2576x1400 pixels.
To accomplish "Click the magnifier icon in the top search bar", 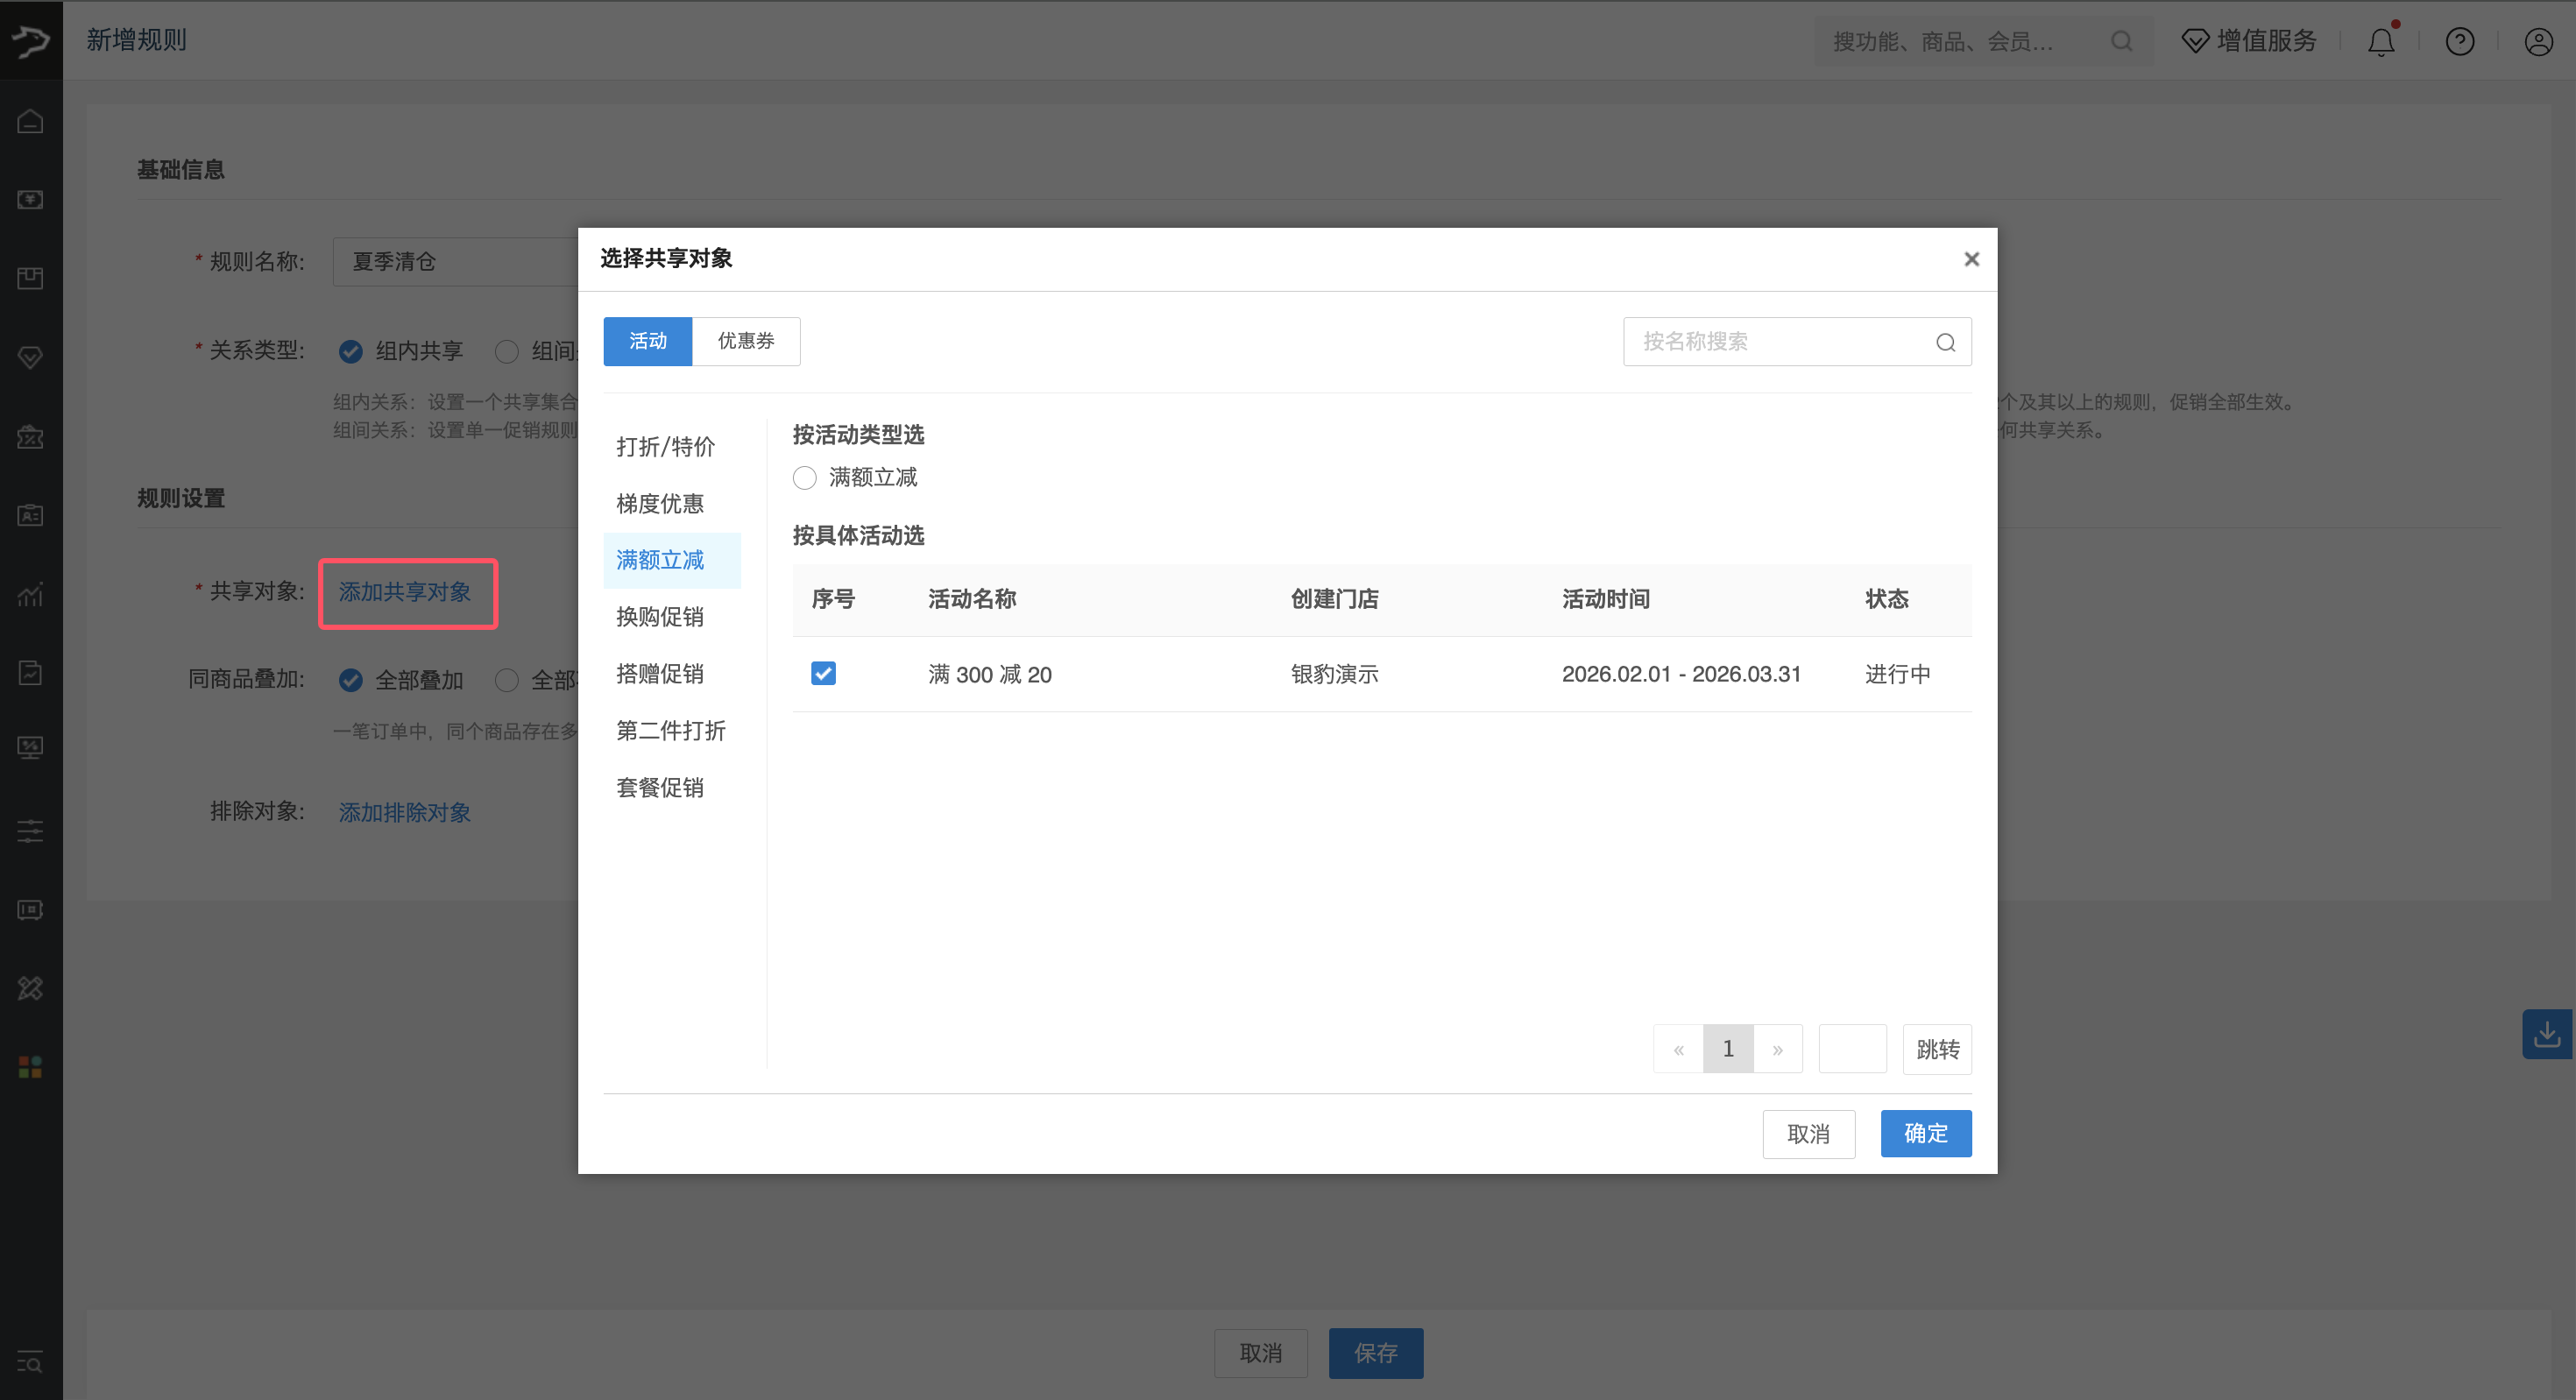I will [x=2121, y=41].
